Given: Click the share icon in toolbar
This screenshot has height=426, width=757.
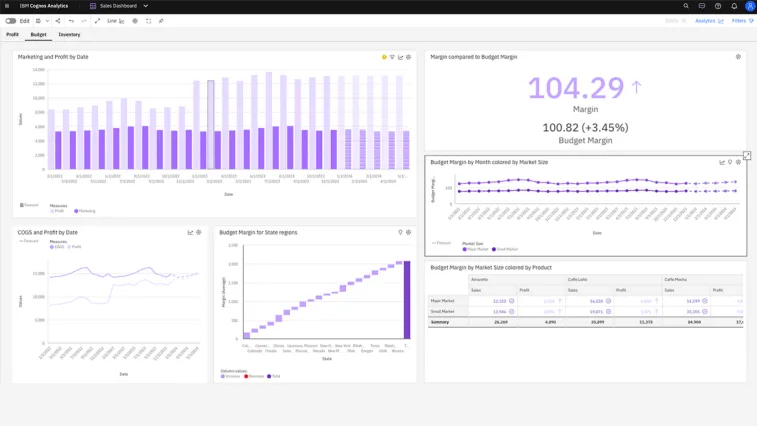Looking at the screenshot, I should (x=58, y=21).
